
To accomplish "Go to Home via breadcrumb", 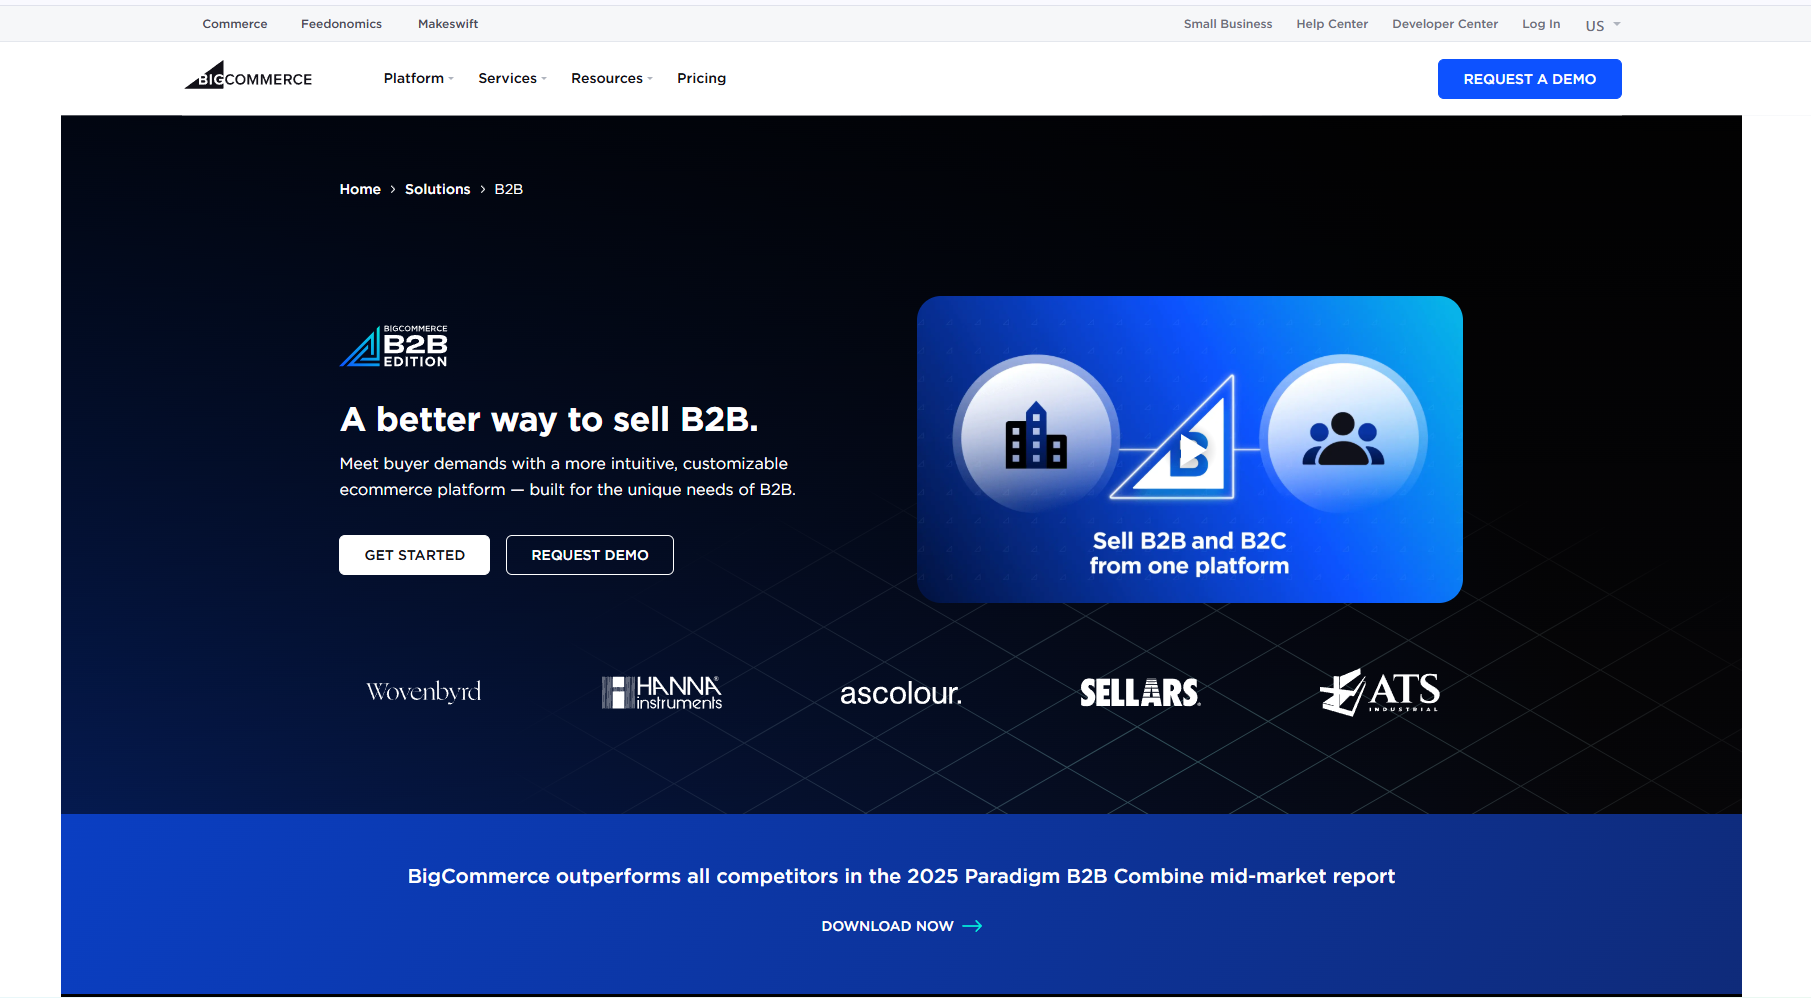I will [360, 189].
